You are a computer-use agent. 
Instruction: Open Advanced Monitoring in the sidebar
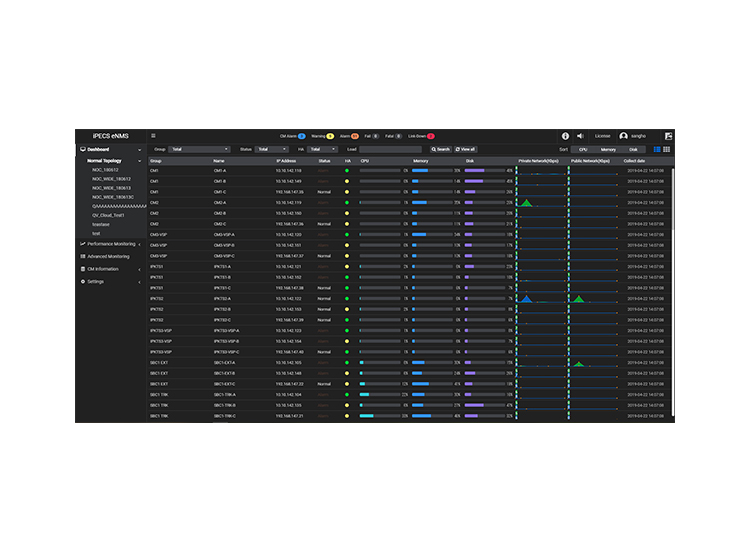108,256
